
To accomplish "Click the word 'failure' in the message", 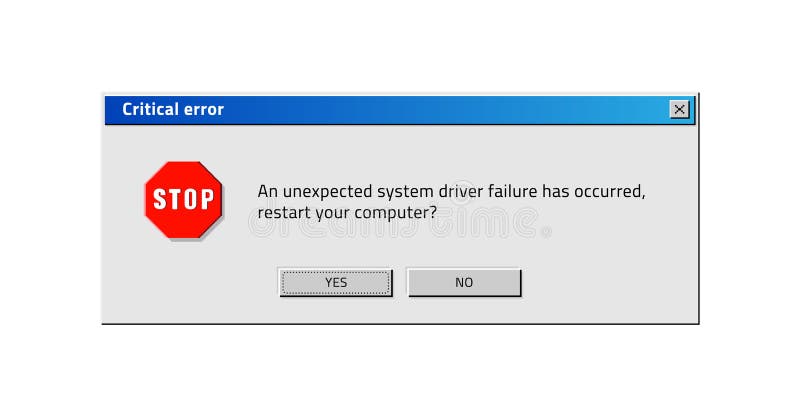I will click(x=512, y=191).
